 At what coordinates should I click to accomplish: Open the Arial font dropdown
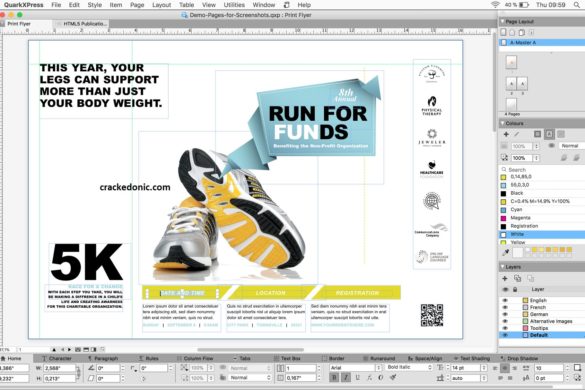point(379,368)
